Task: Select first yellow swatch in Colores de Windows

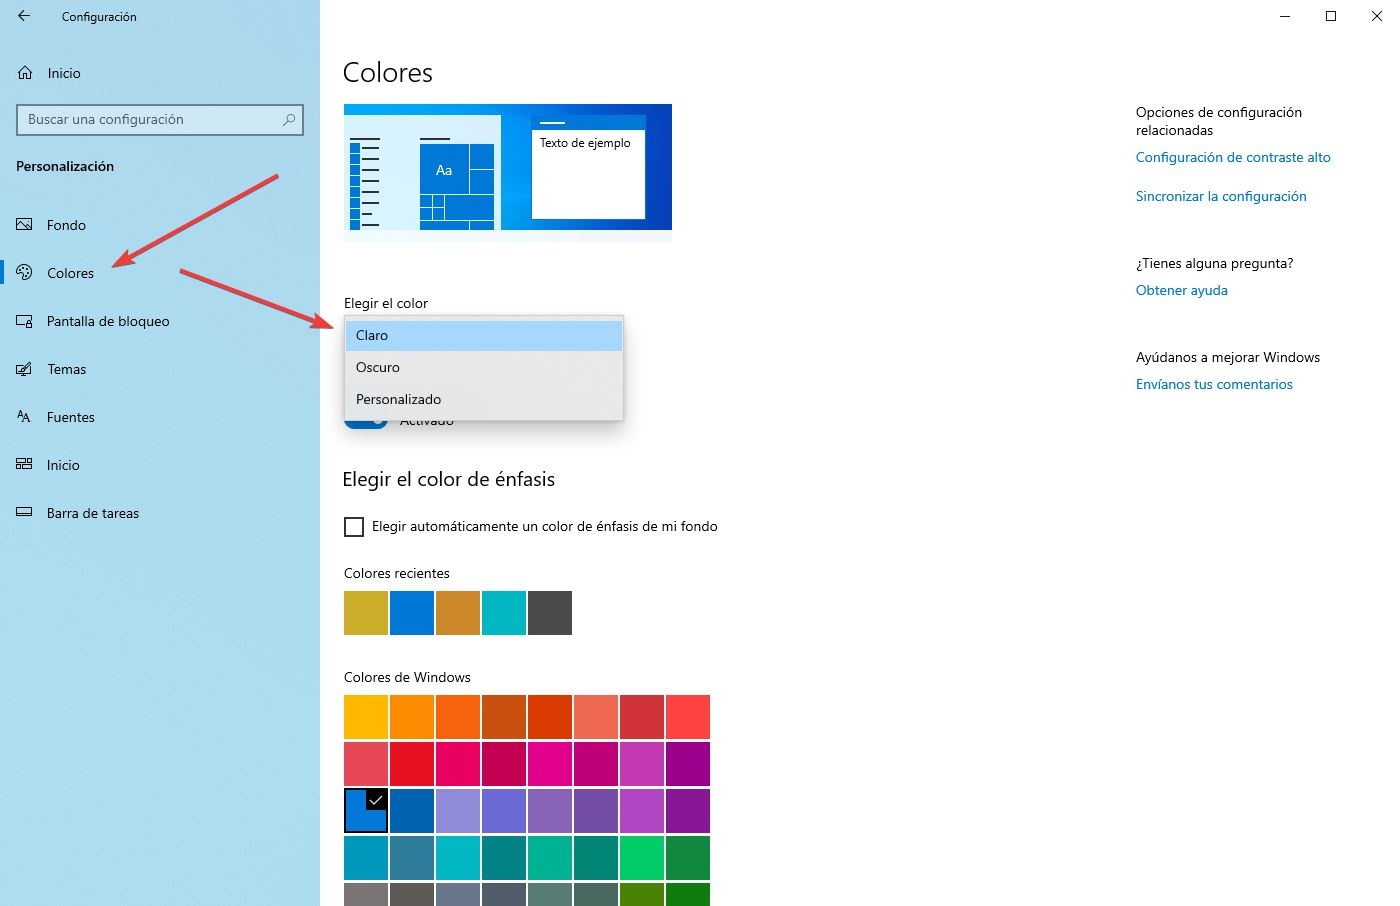Action: pyautogui.click(x=366, y=717)
